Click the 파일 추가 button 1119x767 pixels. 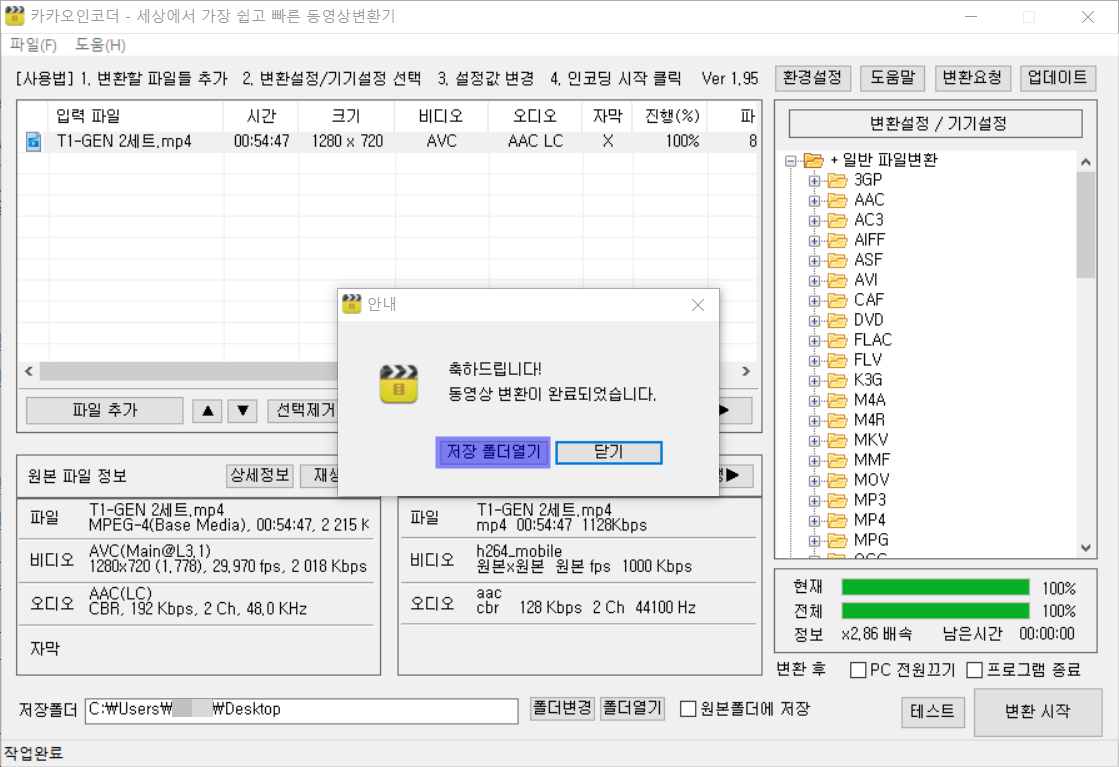coord(105,410)
